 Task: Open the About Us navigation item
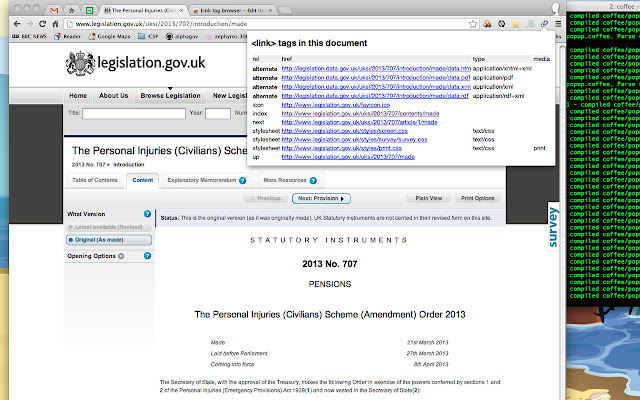[x=113, y=96]
